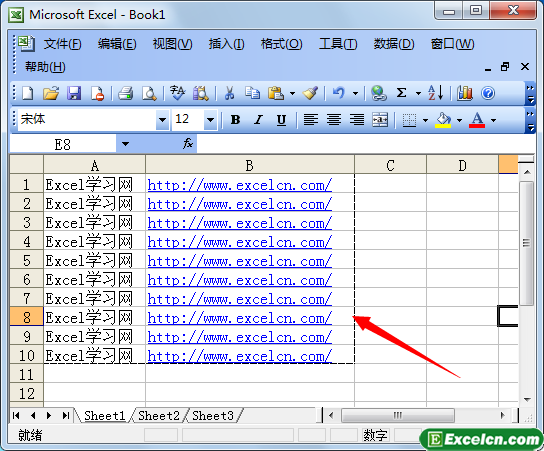This screenshot has width=544, height=451.
Task: Click the Permission icon in toolbar
Action: (x=97, y=93)
